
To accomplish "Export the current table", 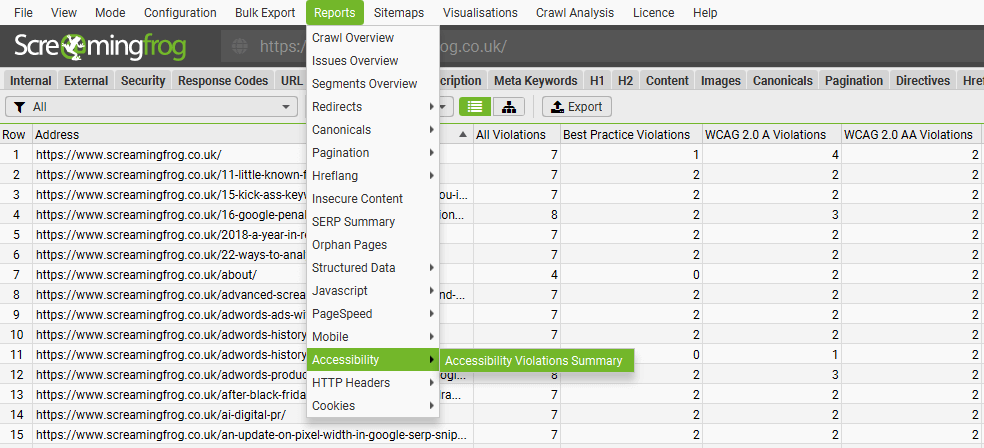I will pos(577,107).
